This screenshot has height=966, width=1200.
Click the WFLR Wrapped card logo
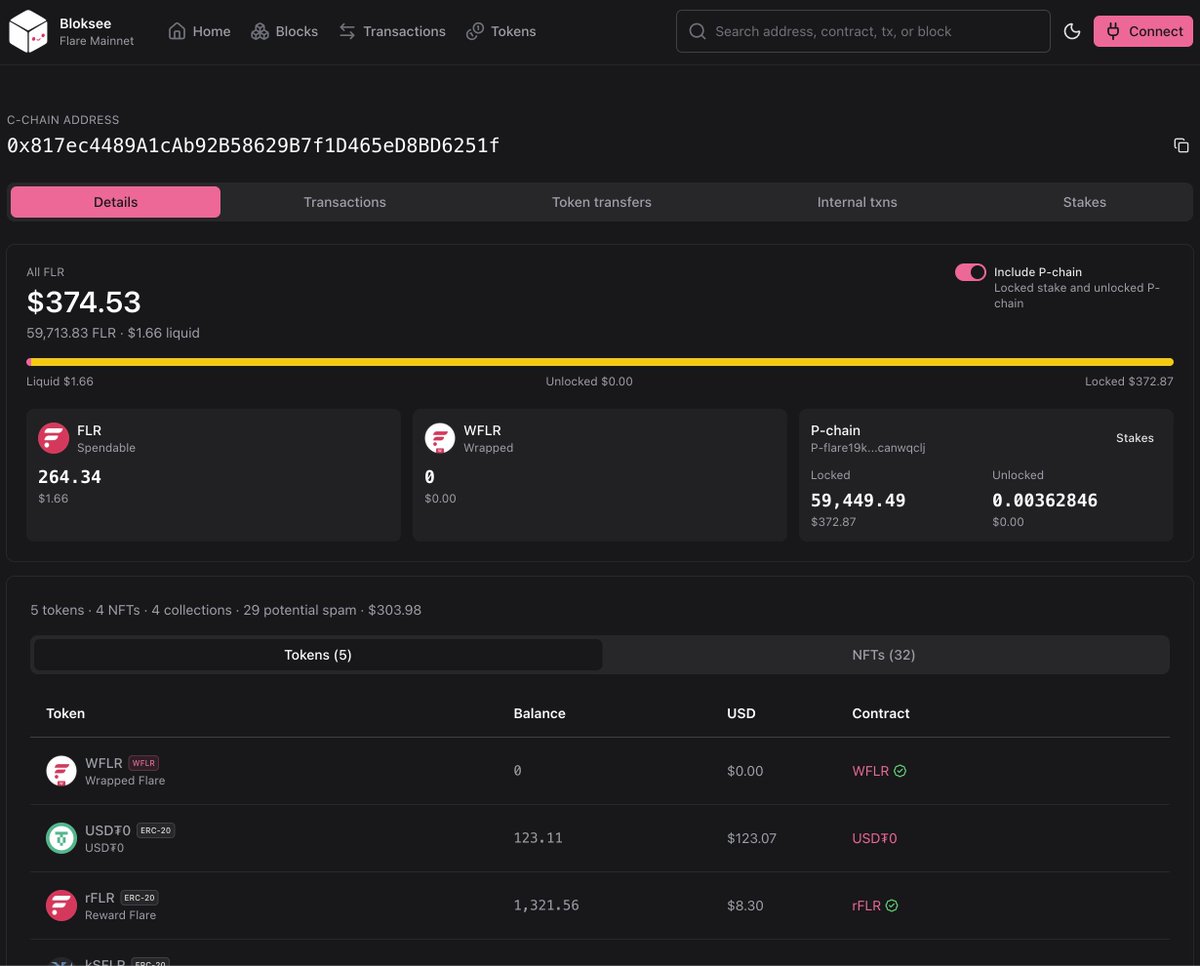(440, 438)
